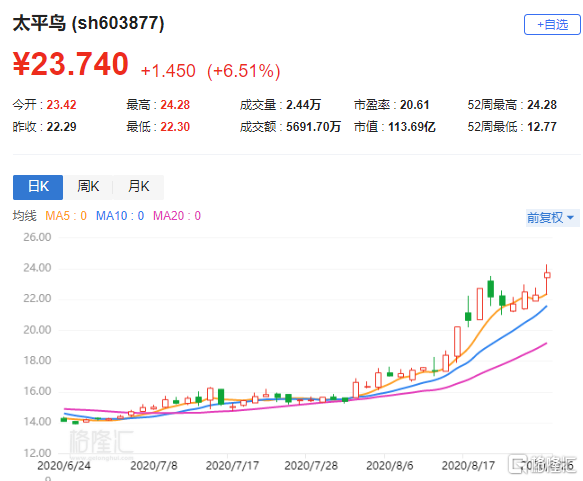Click the 26.00 price axis label
This screenshot has width=583, height=481.
[37, 237]
